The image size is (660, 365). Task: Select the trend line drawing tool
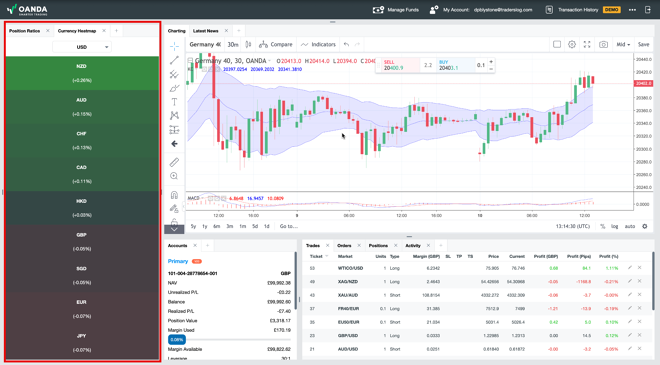[x=174, y=60]
